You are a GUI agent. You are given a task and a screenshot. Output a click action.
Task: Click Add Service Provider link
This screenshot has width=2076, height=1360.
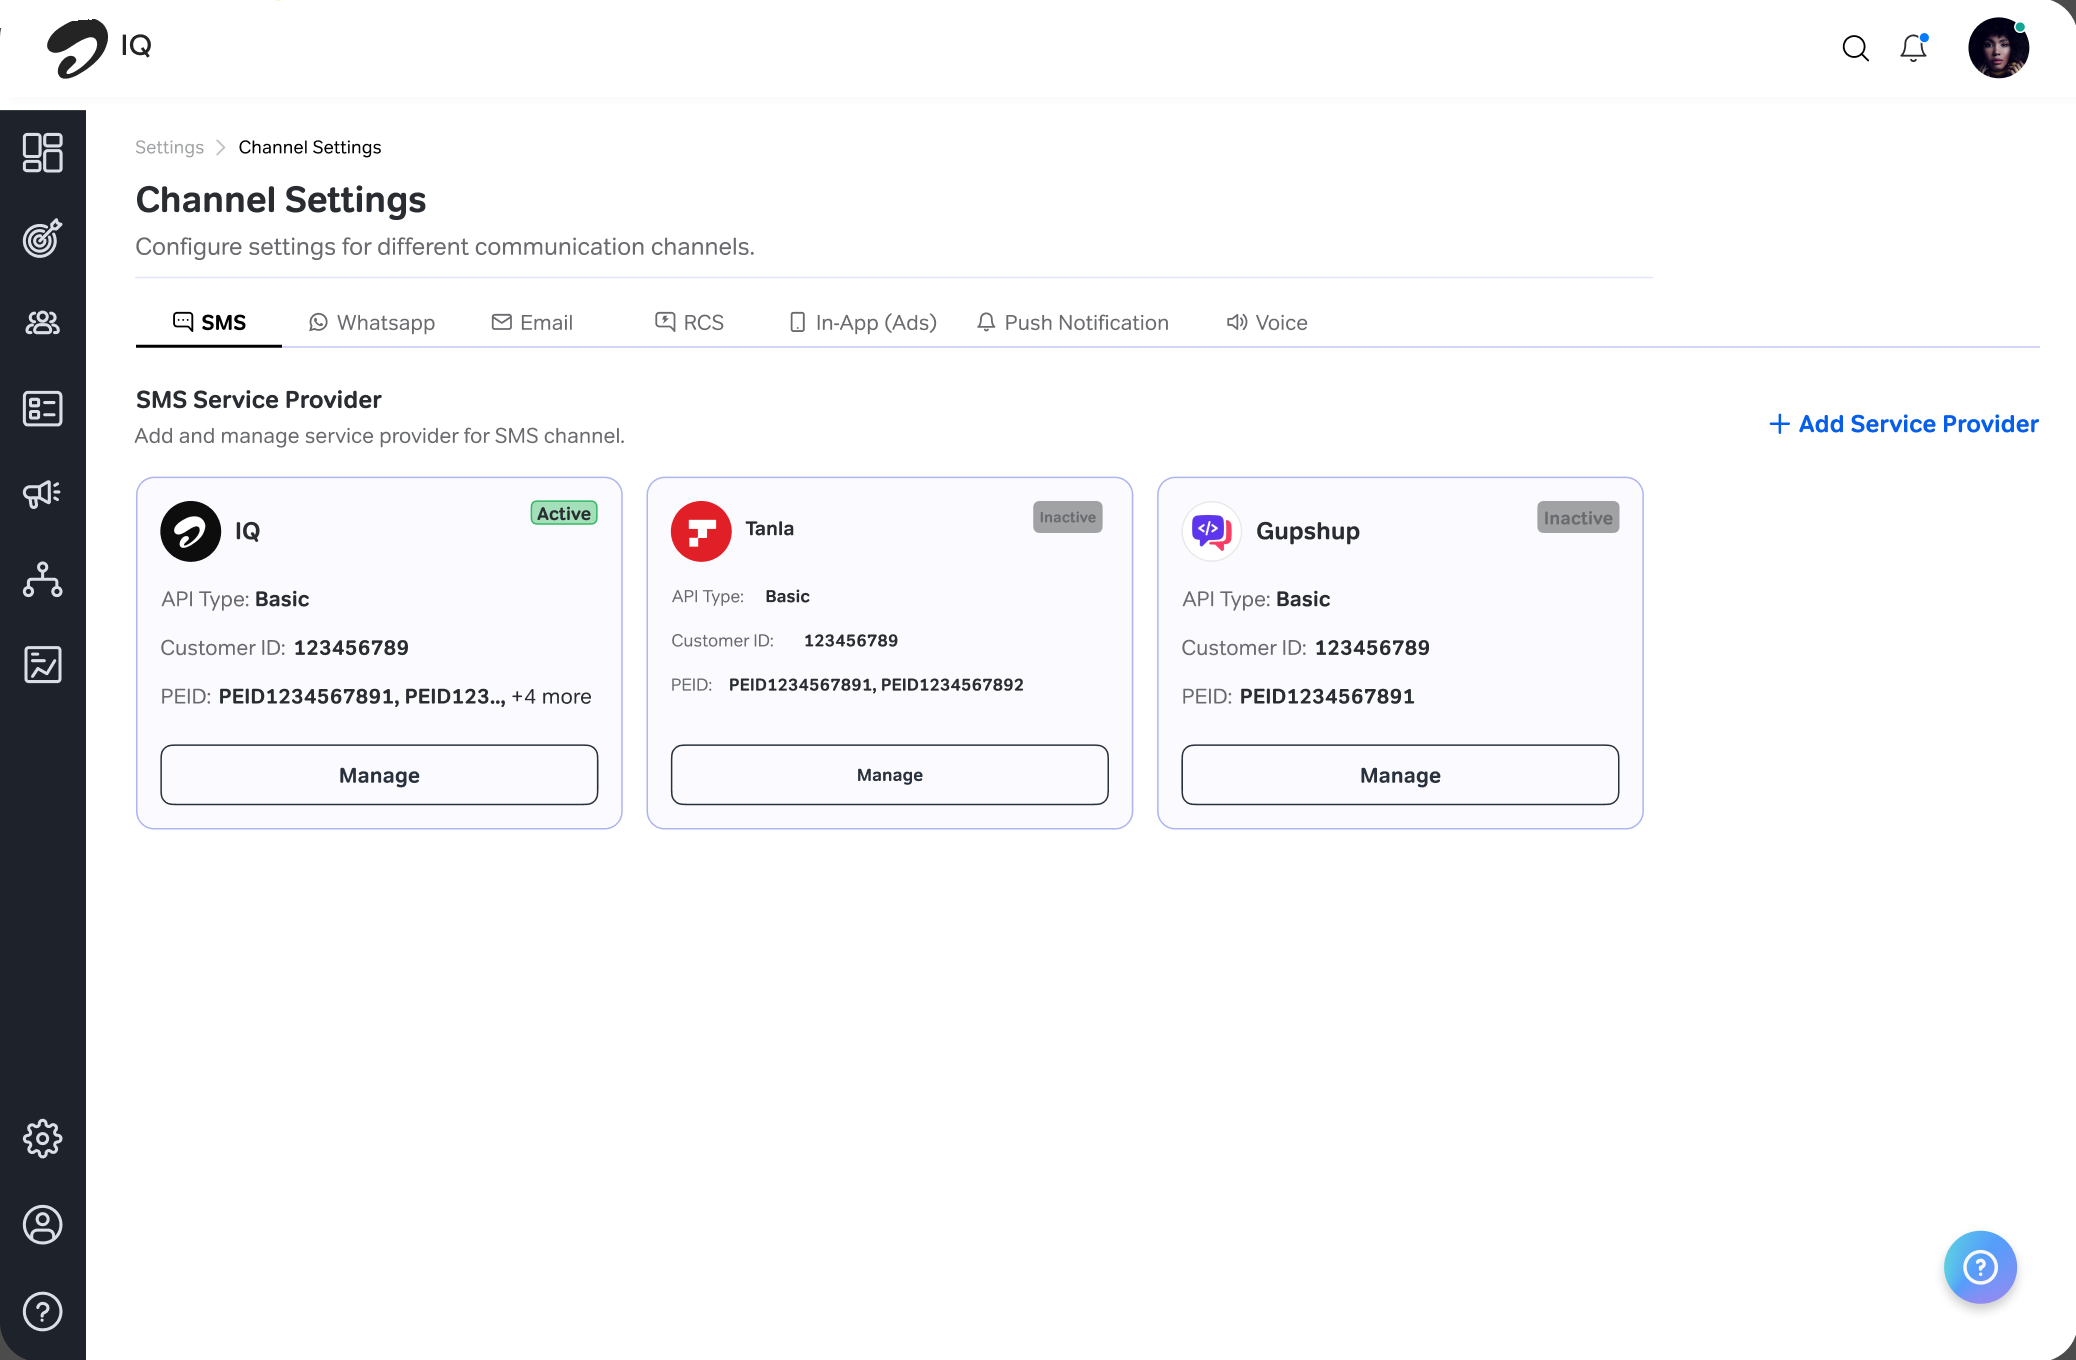point(1904,424)
